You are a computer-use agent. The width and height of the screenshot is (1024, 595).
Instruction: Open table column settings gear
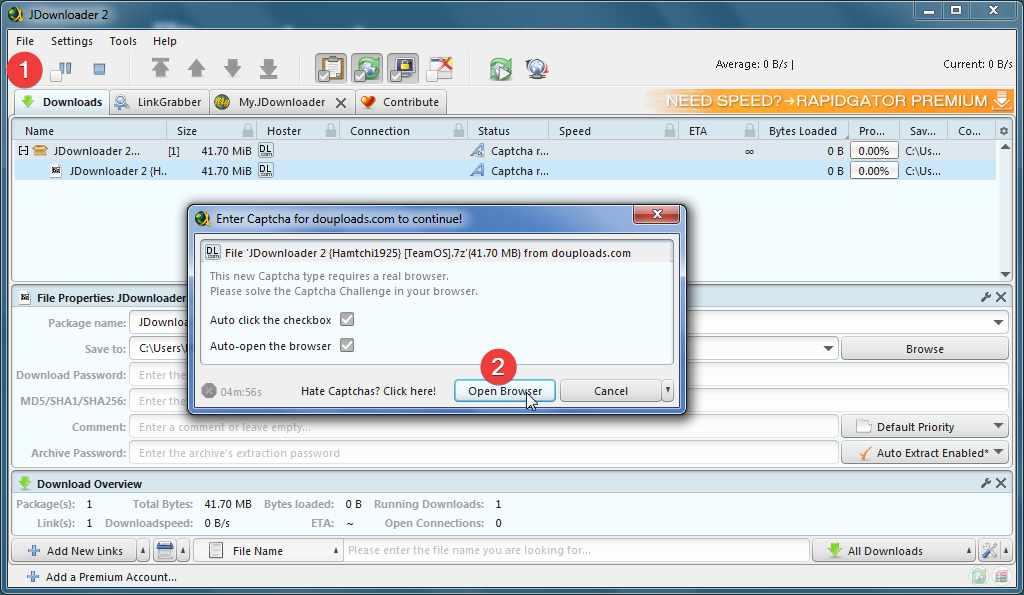[1004, 131]
